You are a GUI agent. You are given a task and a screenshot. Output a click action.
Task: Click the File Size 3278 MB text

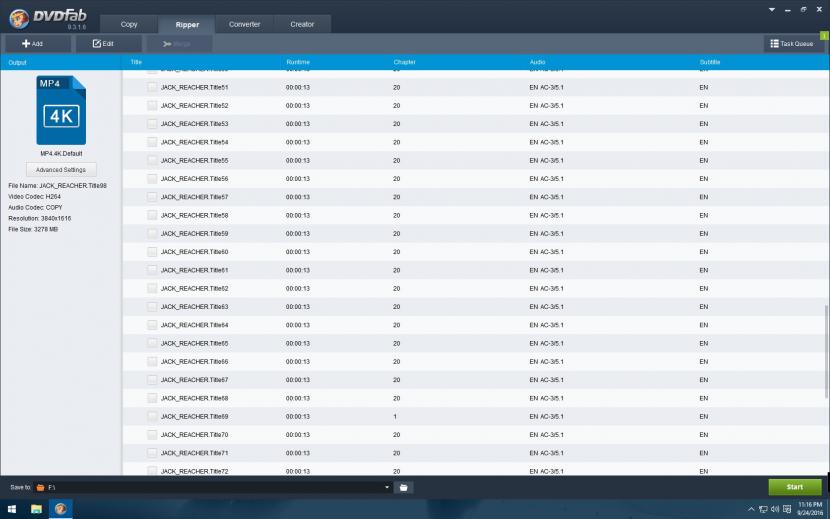(33, 229)
